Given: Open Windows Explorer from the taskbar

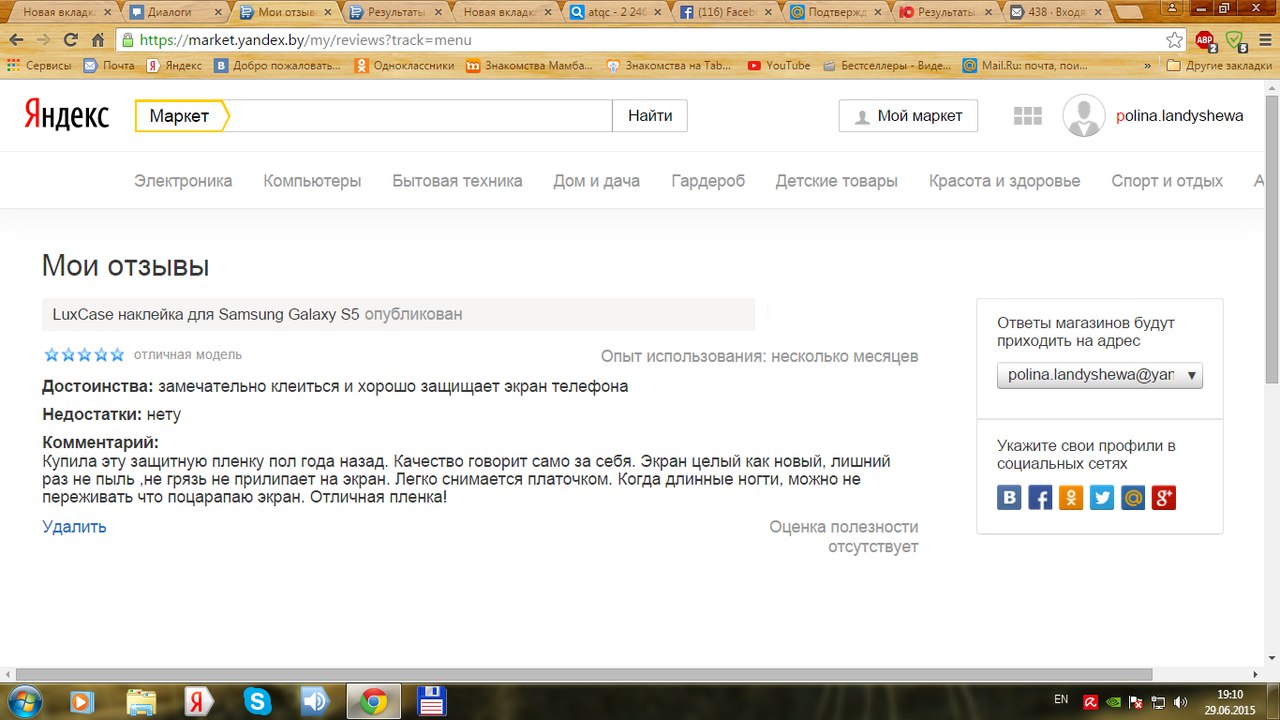Looking at the screenshot, I should tap(141, 702).
